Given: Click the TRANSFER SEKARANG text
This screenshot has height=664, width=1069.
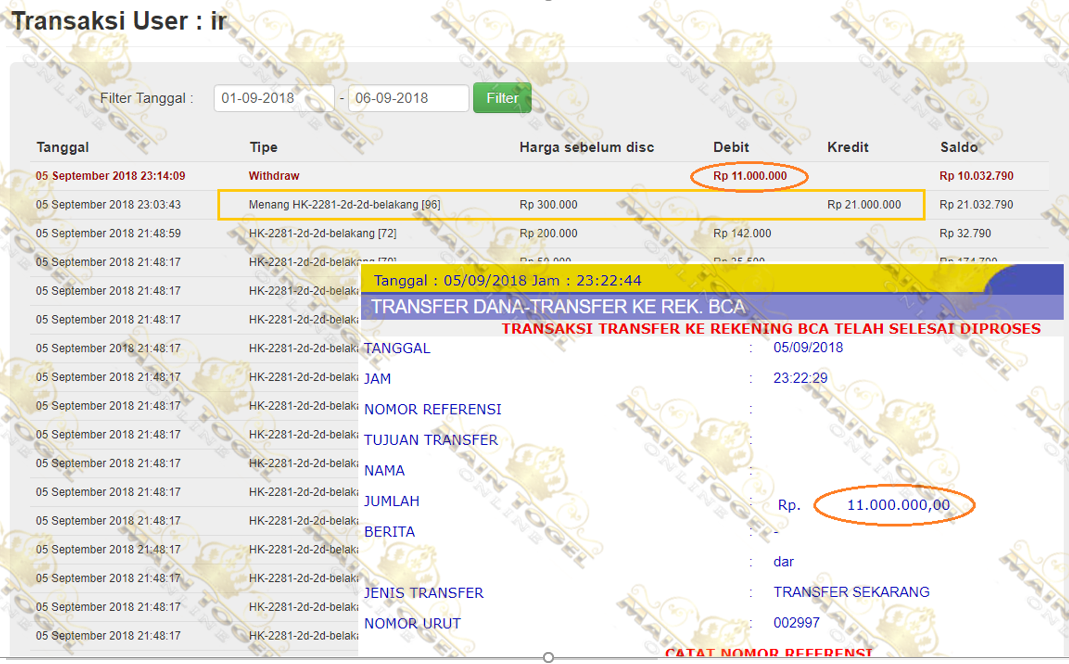Looking at the screenshot, I should pos(851,592).
